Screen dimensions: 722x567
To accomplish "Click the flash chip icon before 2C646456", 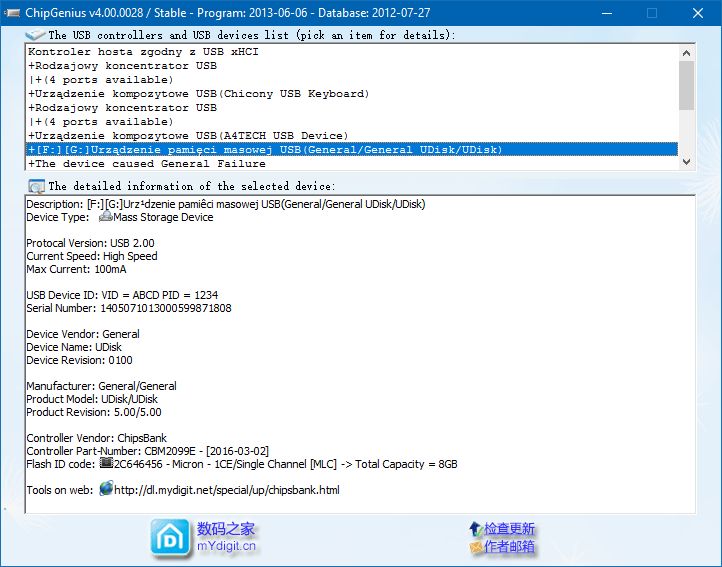I will (x=106, y=463).
